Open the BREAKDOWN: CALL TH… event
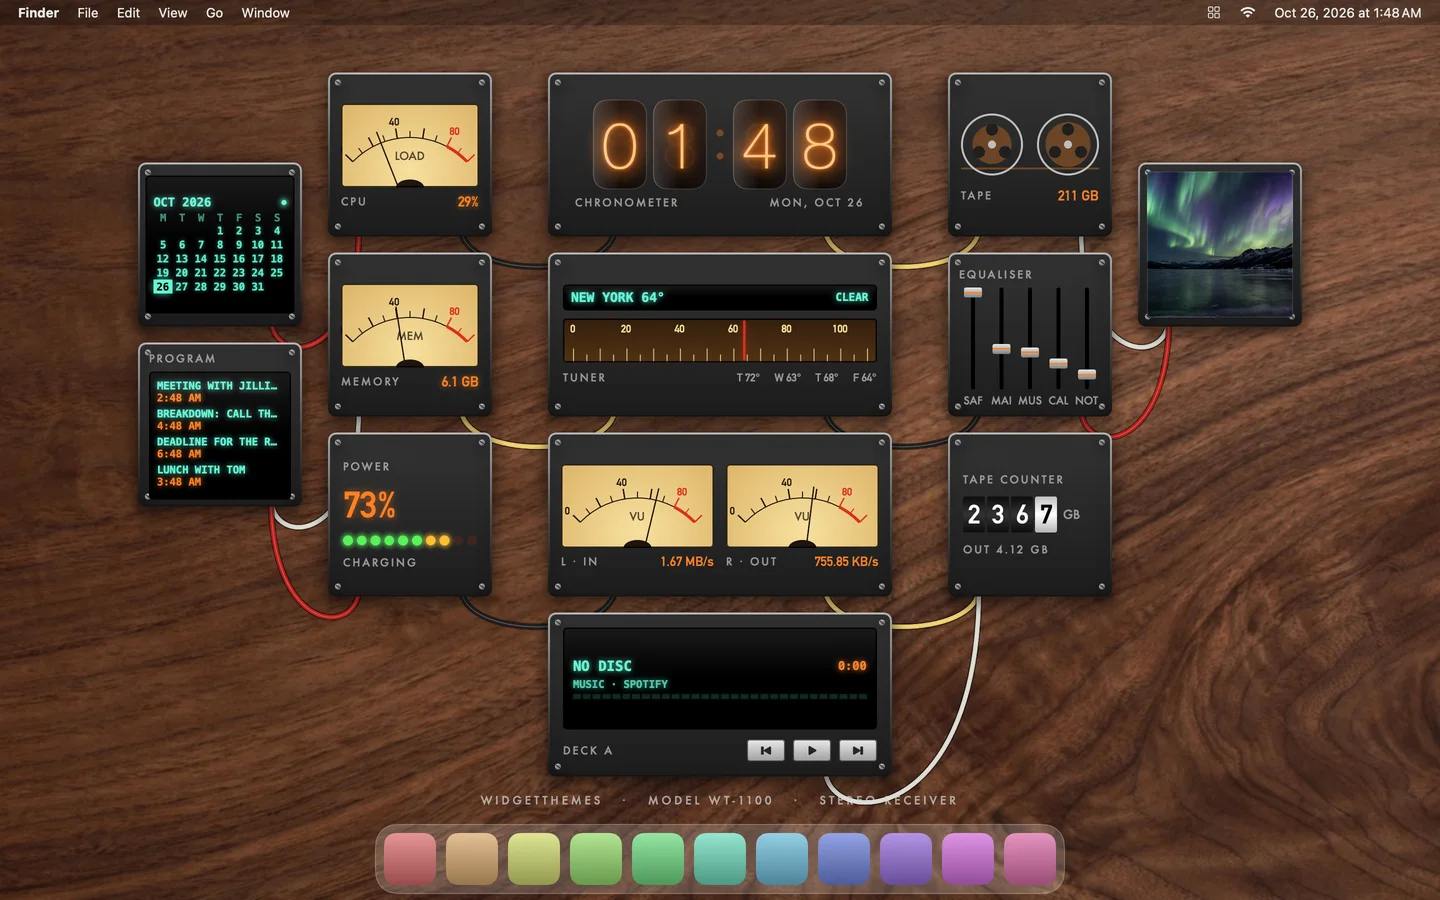This screenshot has height=900, width=1440. coord(217,419)
